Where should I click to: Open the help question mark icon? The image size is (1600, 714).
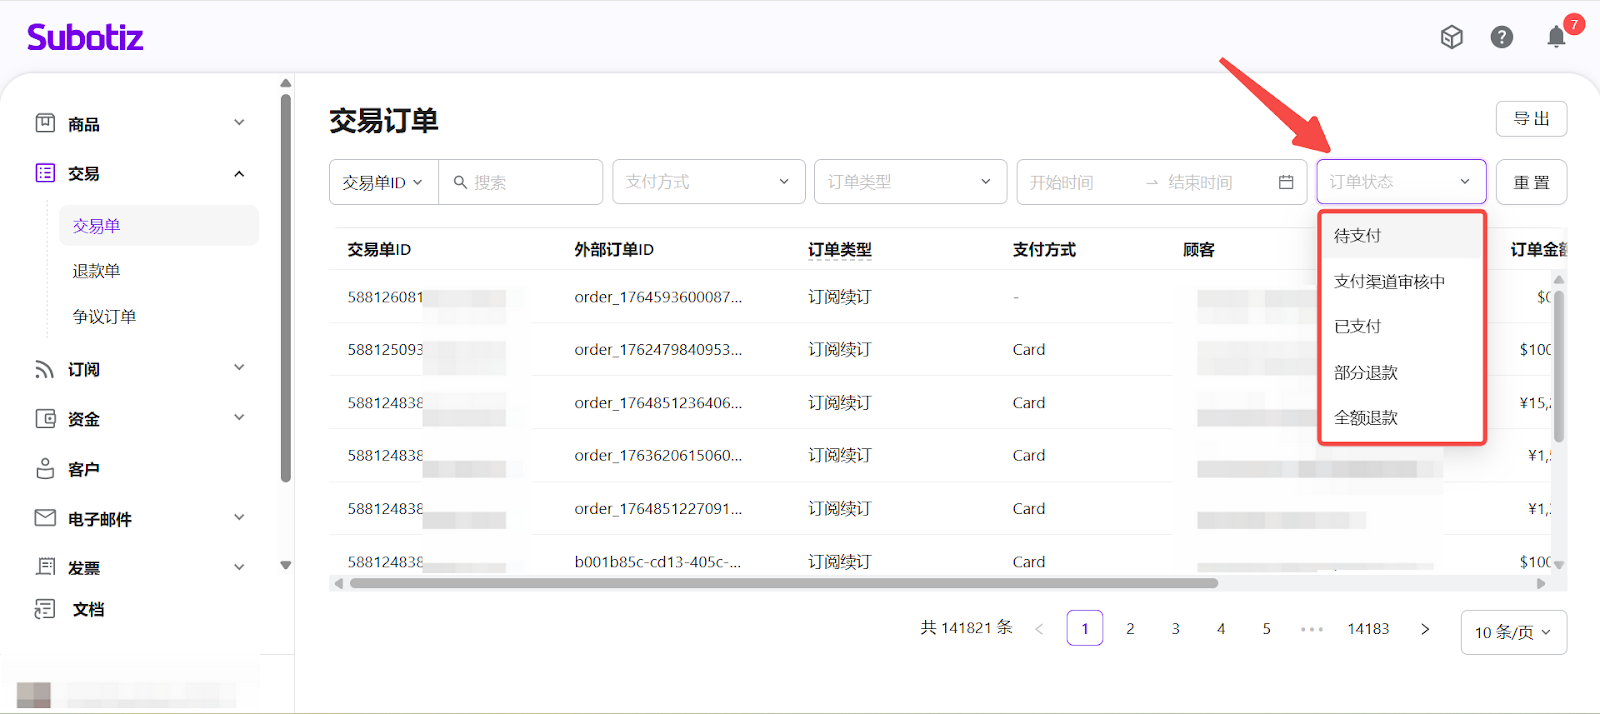point(1501,37)
